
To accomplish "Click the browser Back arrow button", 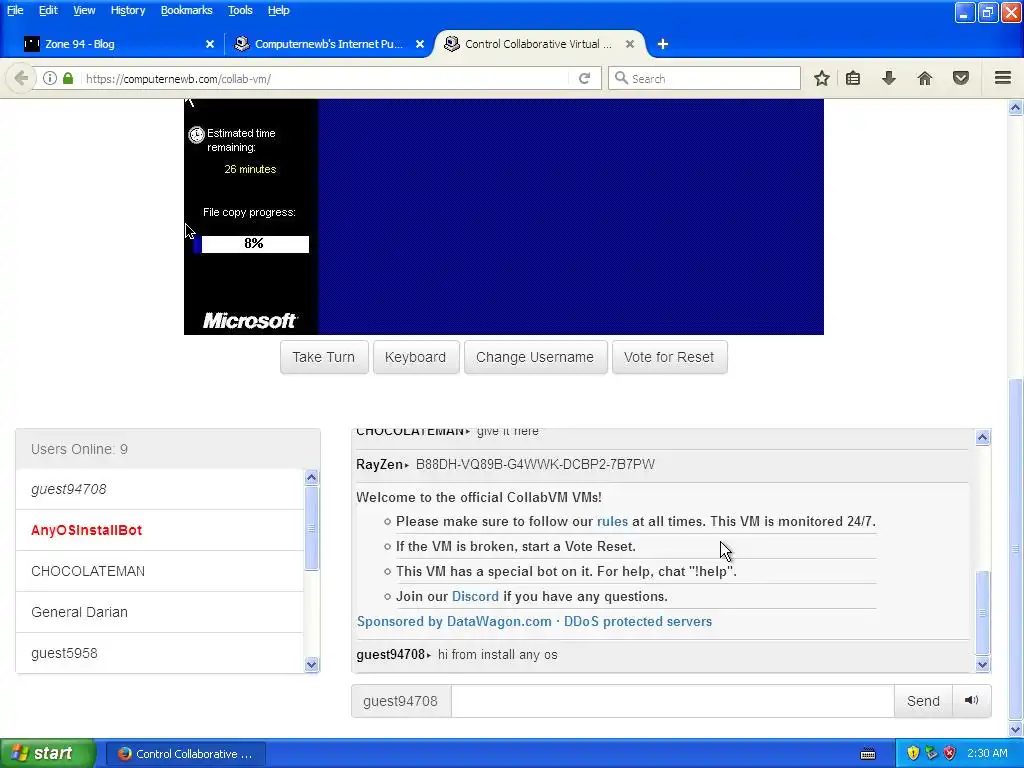I will 21,78.
